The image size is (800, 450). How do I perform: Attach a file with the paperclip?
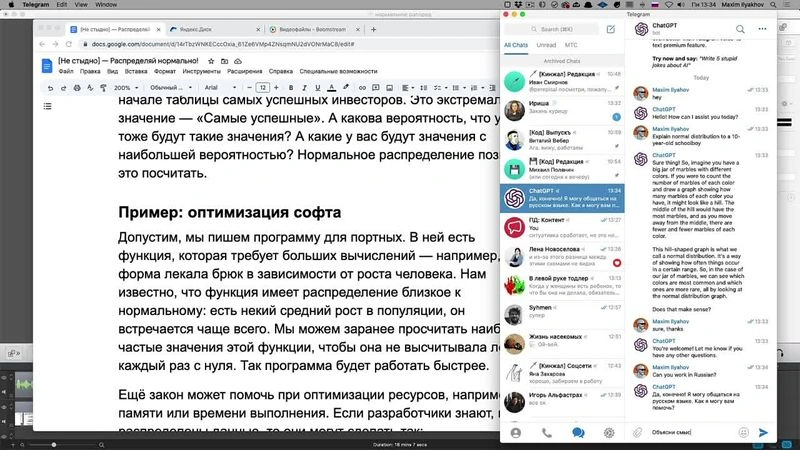(638, 432)
